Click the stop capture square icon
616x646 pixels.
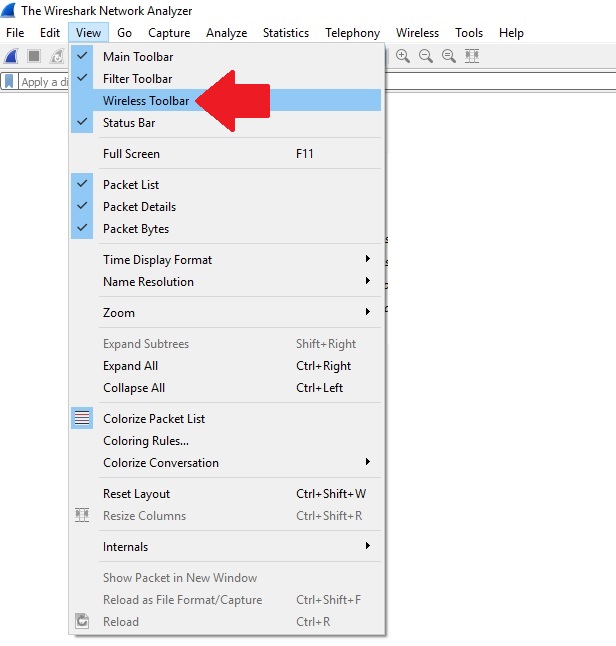[x=34, y=56]
